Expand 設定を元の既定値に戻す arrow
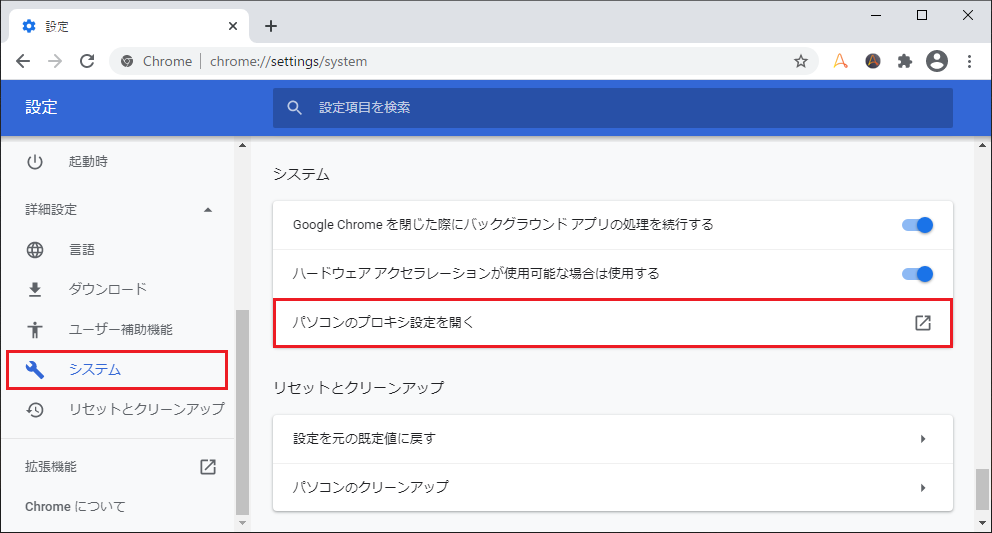Screen dimensions: 992x533 [923, 439]
